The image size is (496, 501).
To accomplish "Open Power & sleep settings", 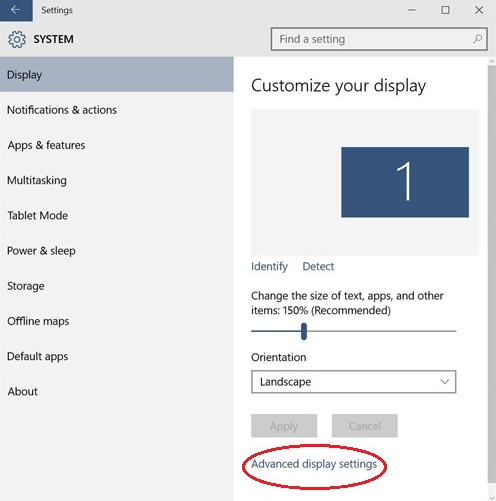I will tap(117, 251).
